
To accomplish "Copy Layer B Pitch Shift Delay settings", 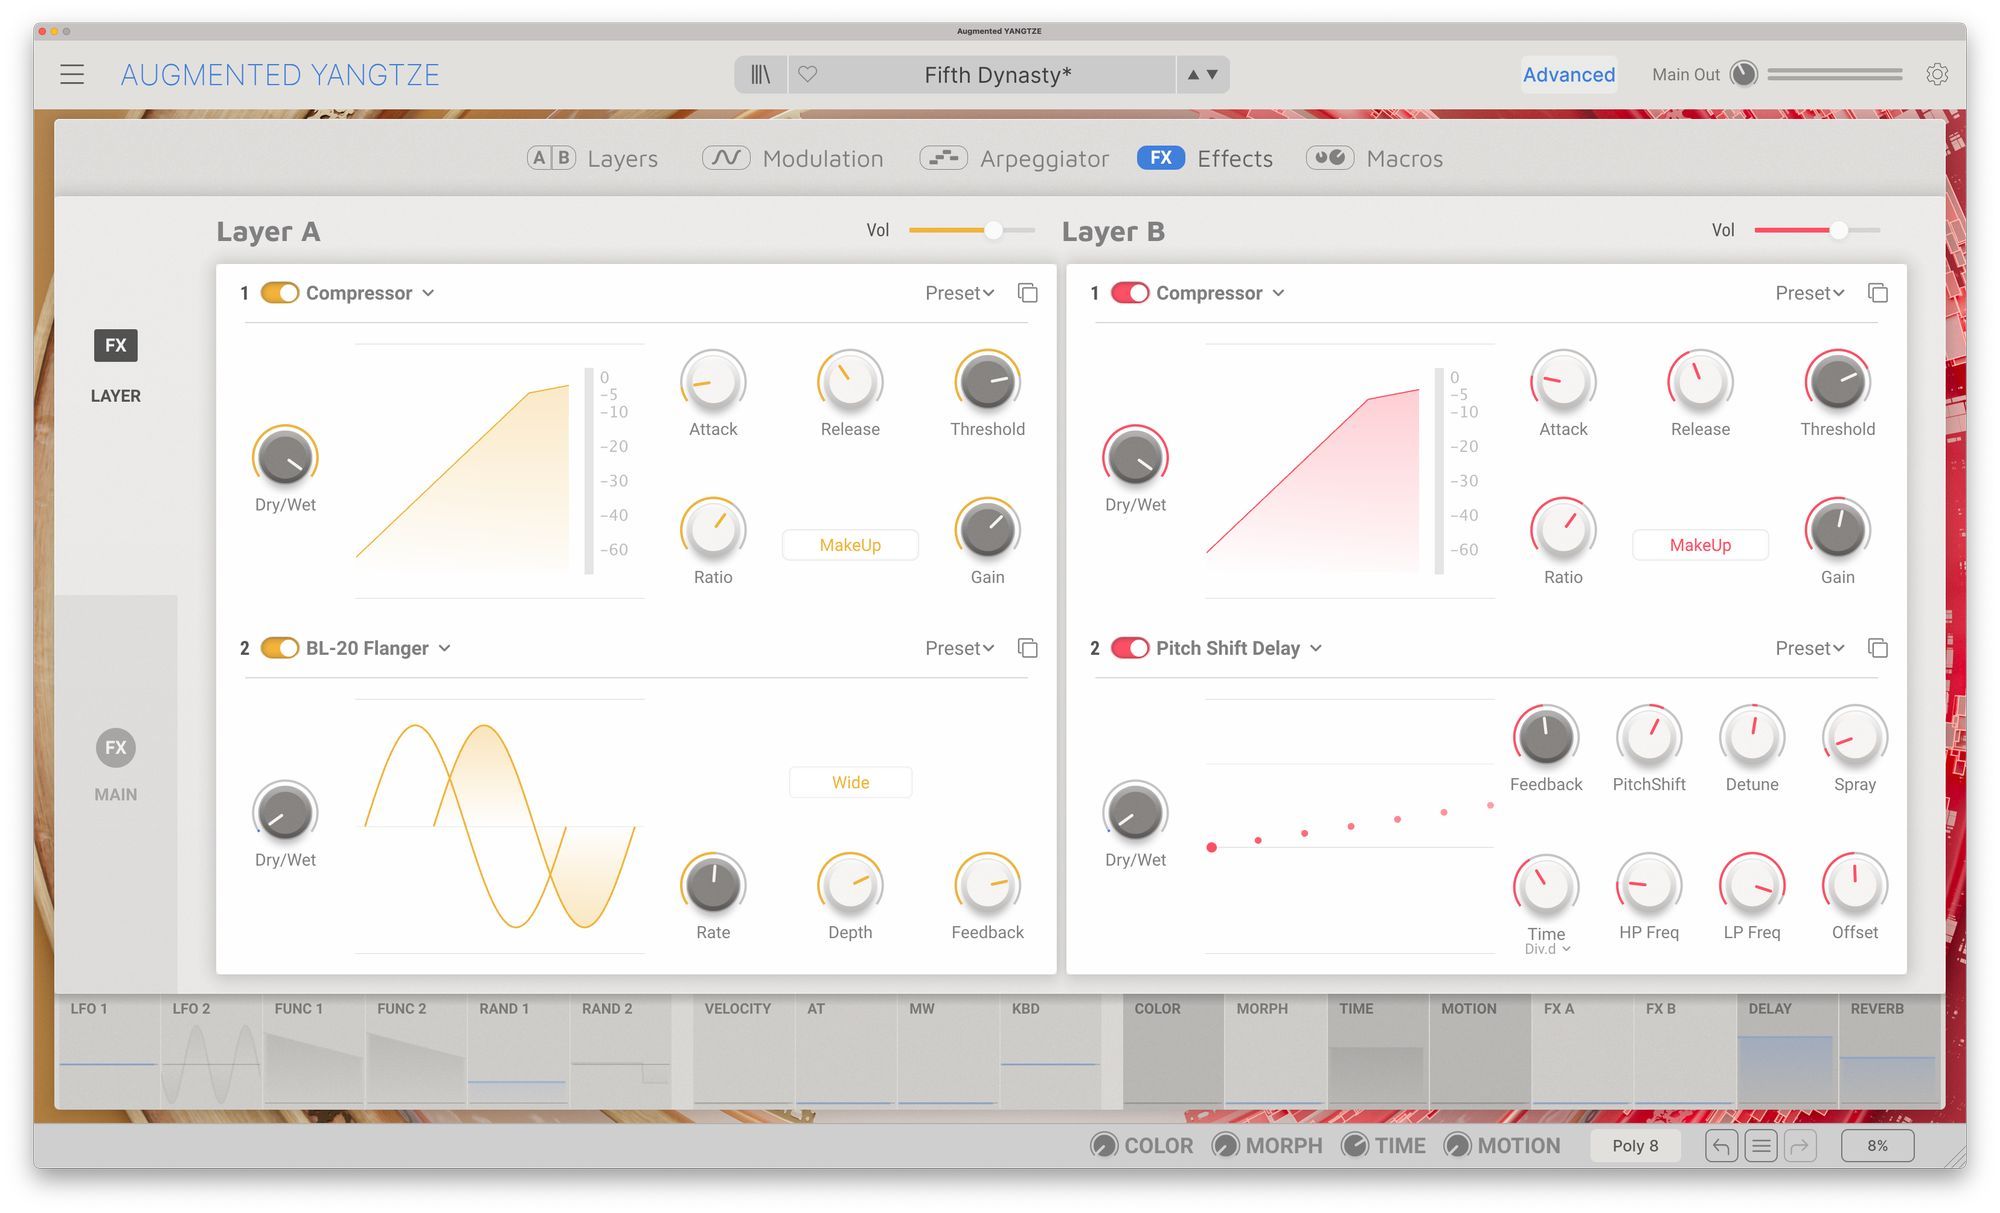I will point(1878,648).
